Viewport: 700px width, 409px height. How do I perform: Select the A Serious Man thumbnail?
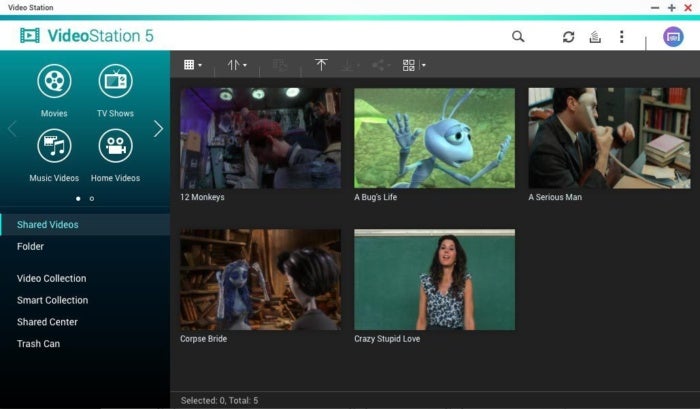pyautogui.click(x=609, y=138)
